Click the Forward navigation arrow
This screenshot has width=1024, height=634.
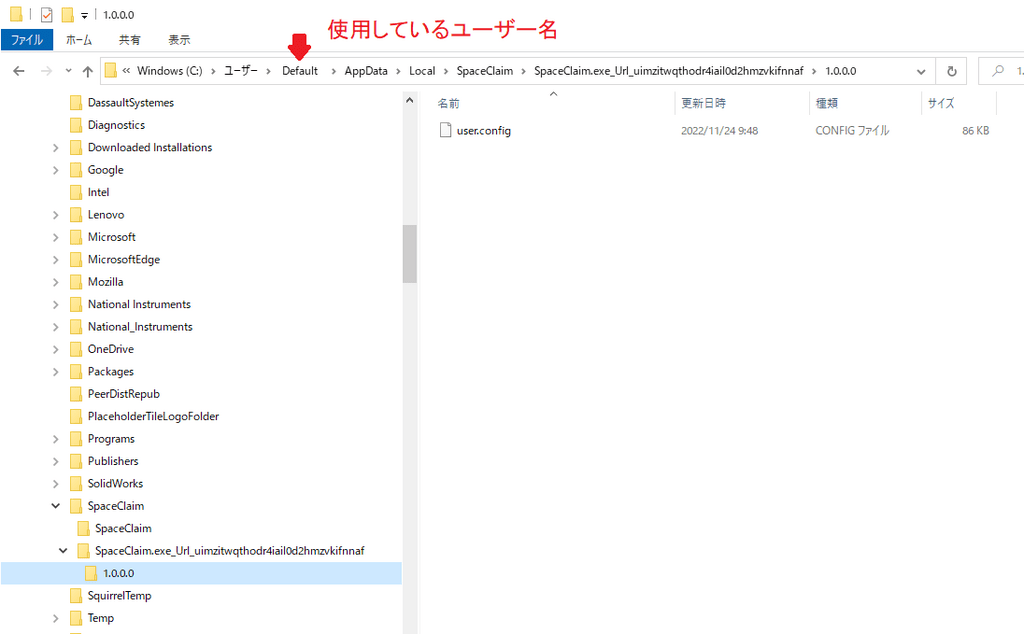pos(46,71)
